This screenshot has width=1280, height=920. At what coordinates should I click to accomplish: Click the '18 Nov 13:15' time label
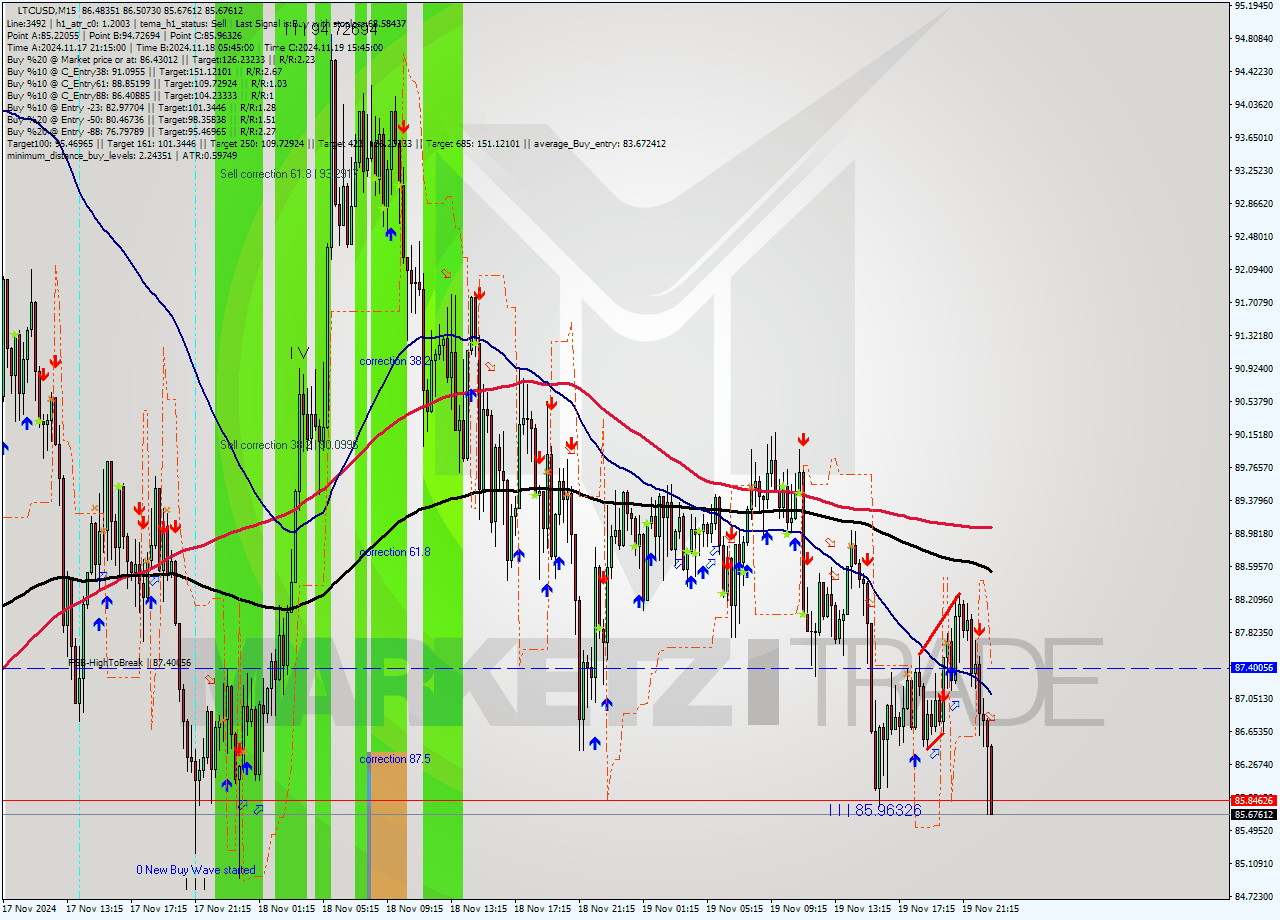[x=479, y=909]
